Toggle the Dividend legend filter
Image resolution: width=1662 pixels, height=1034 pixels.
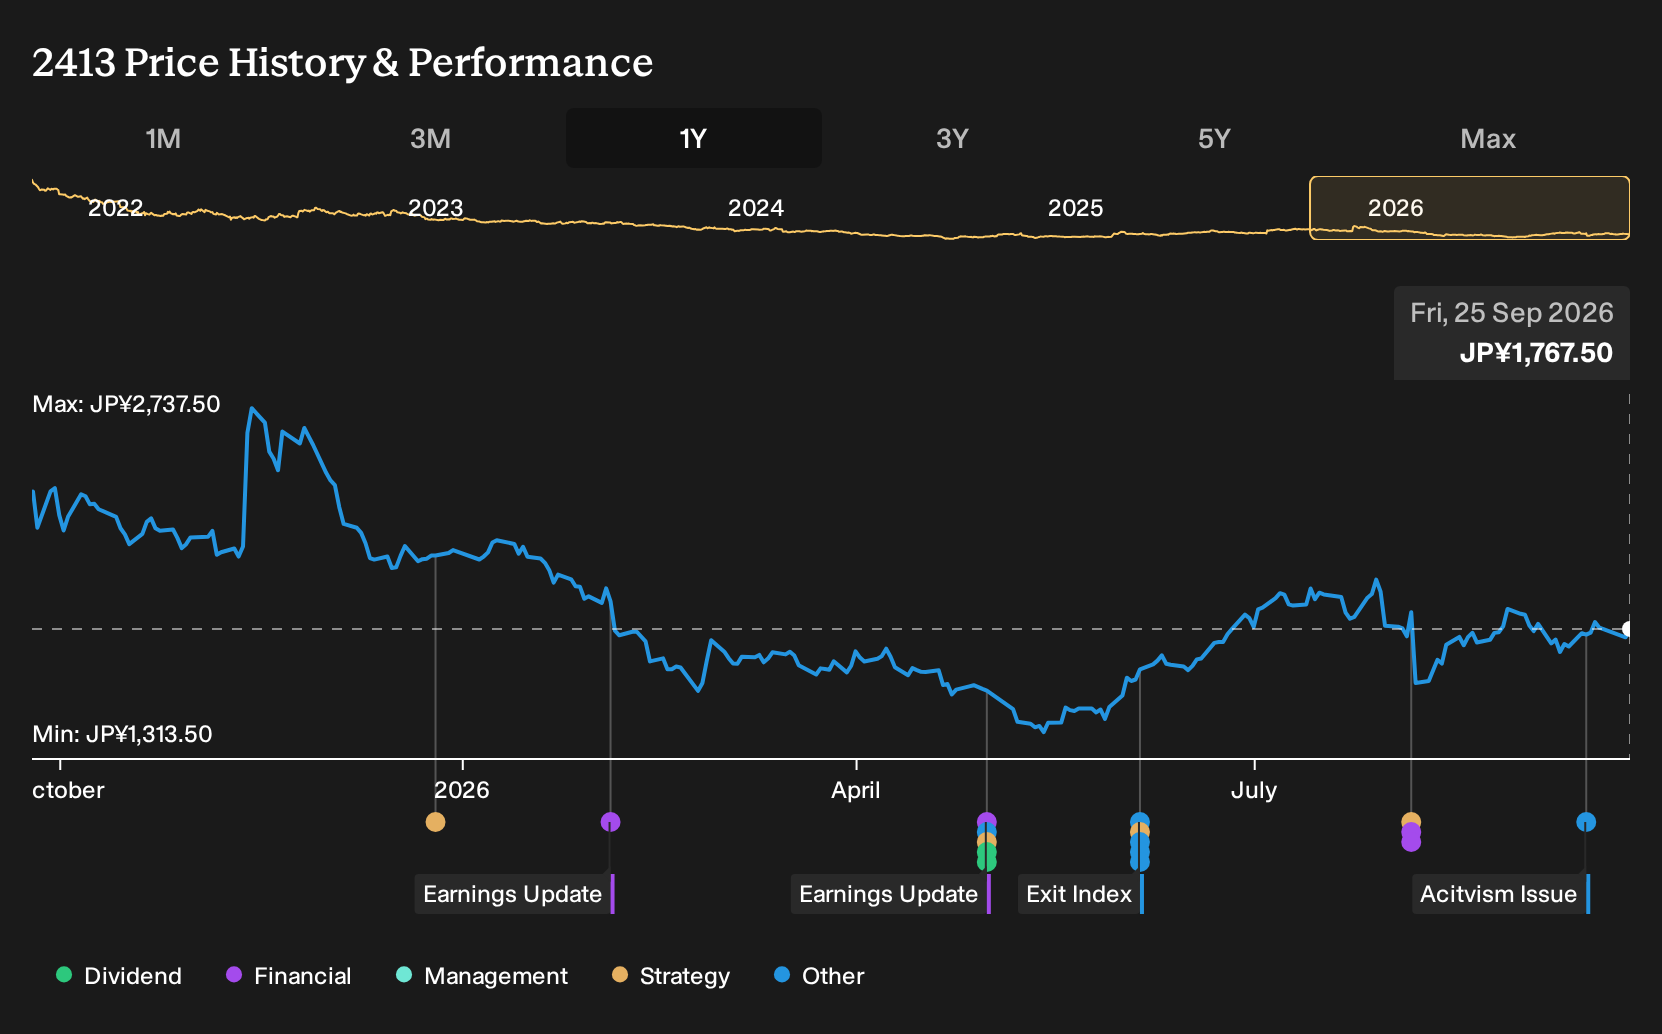(119, 976)
